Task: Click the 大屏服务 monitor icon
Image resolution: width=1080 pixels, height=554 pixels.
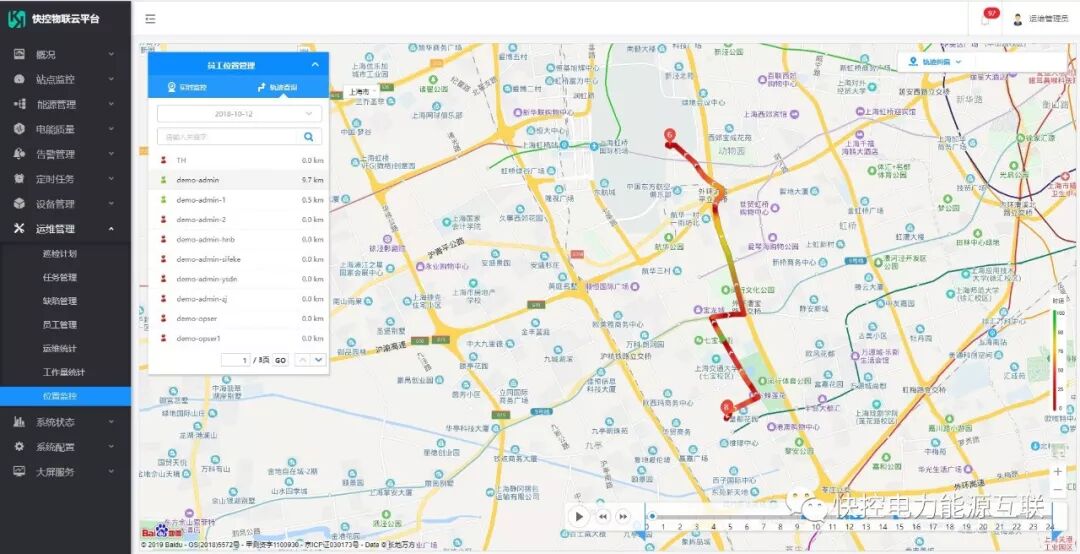Action: click(19, 471)
